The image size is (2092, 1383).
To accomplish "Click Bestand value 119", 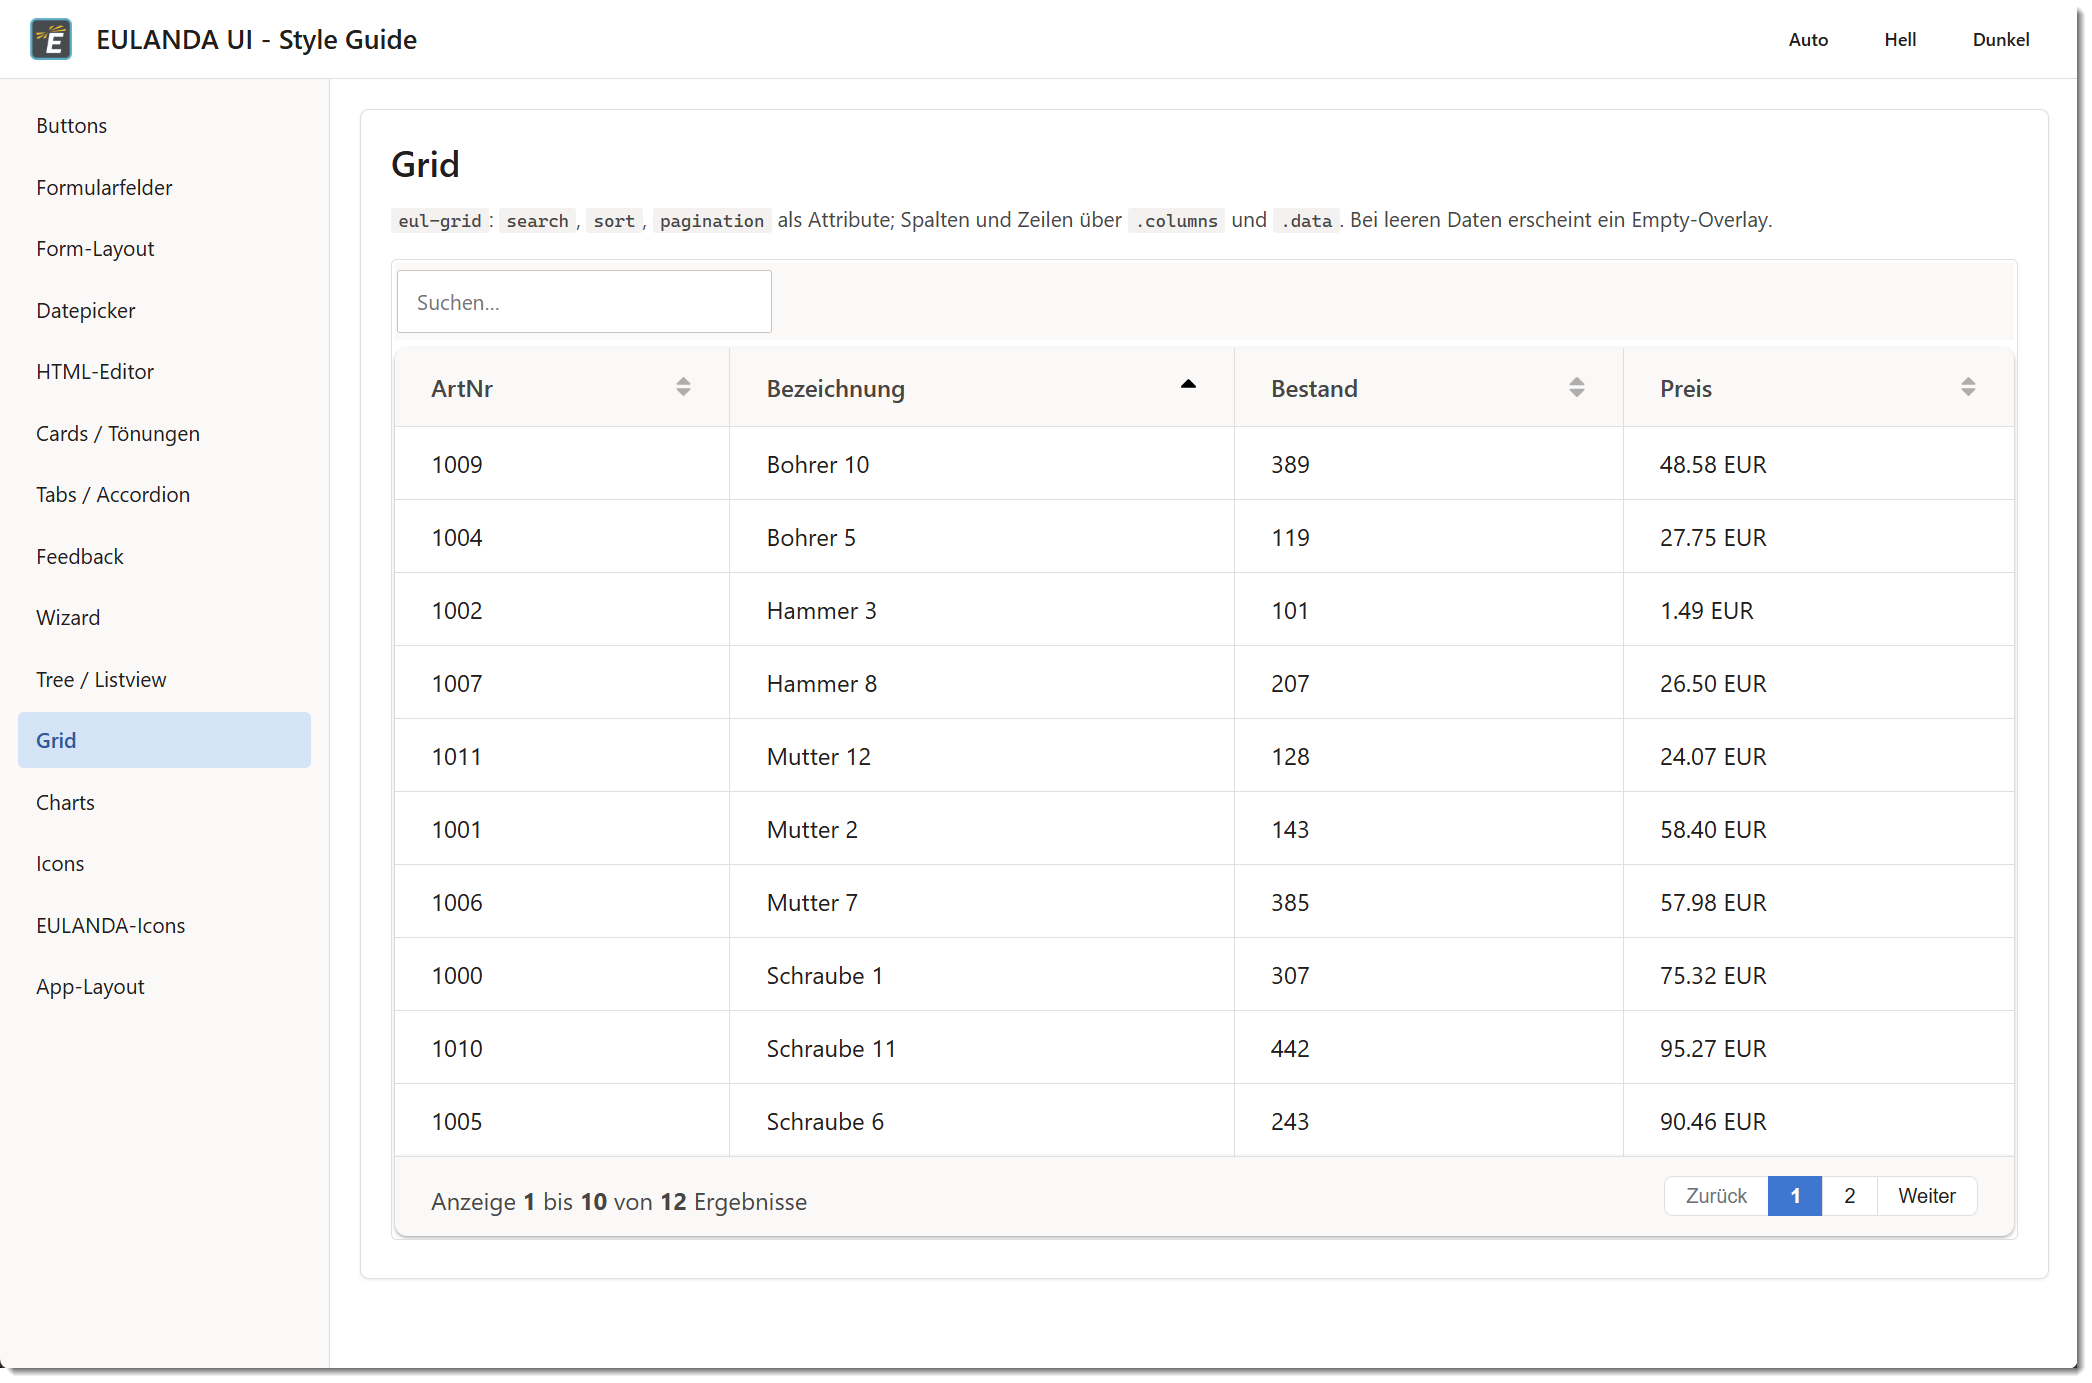I will (x=1429, y=537).
